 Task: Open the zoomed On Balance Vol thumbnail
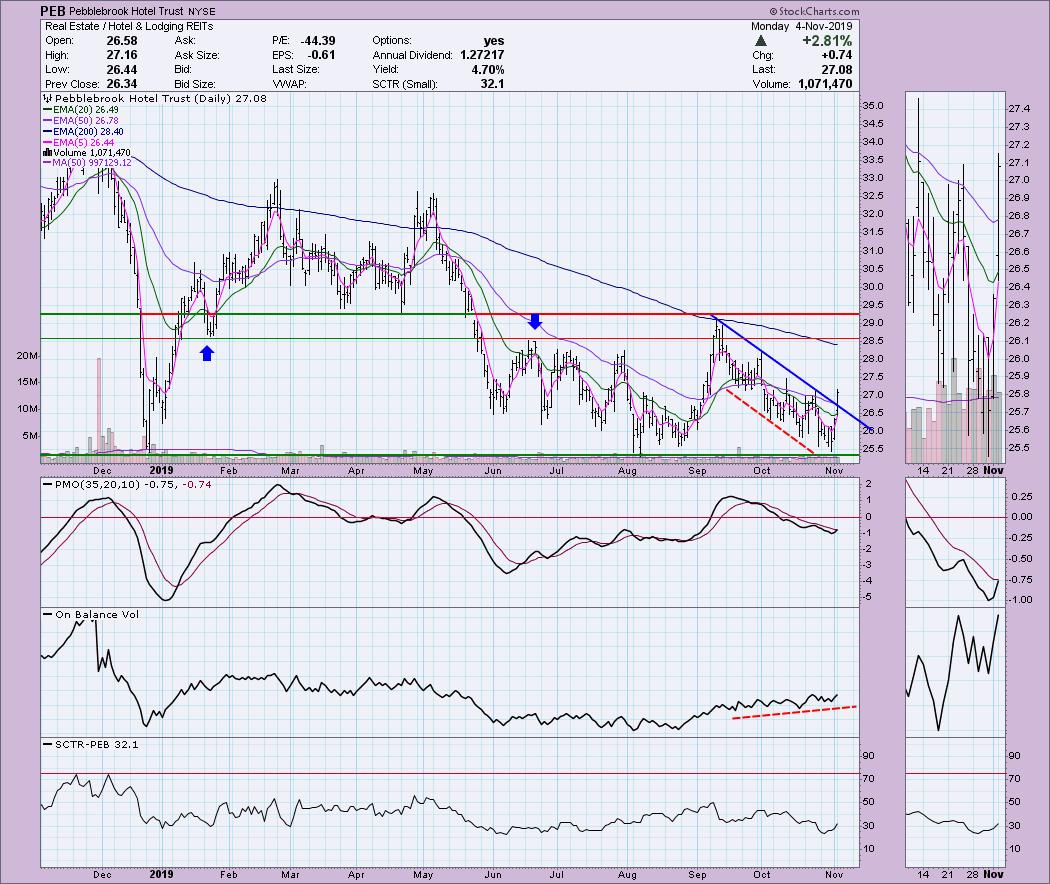pyautogui.click(x=956, y=672)
